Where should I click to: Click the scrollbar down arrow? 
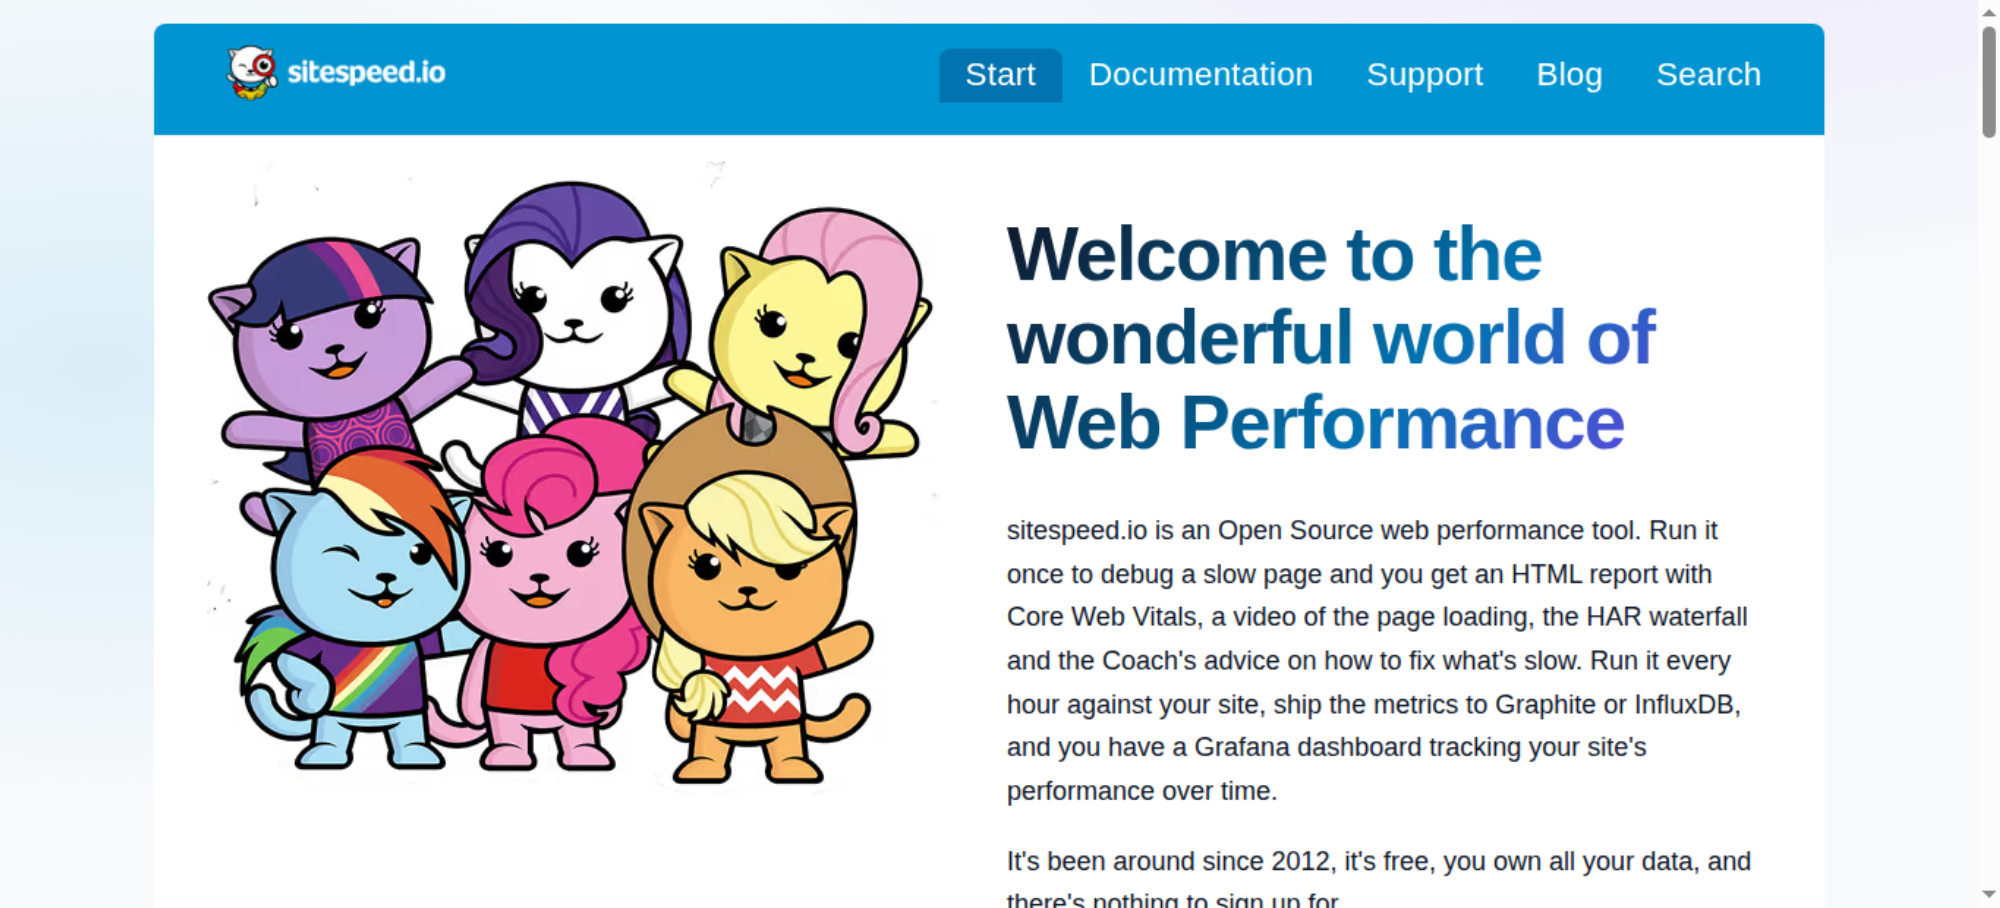[x=1989, y=895]
